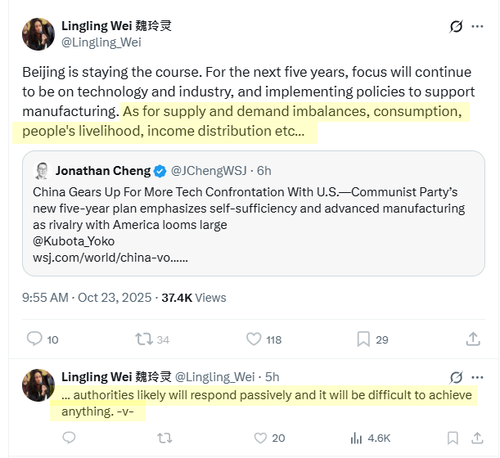Screen dimensions: 500x458
Task: Open the wsj.com/world/china-vo link
Action: [110, 258]
